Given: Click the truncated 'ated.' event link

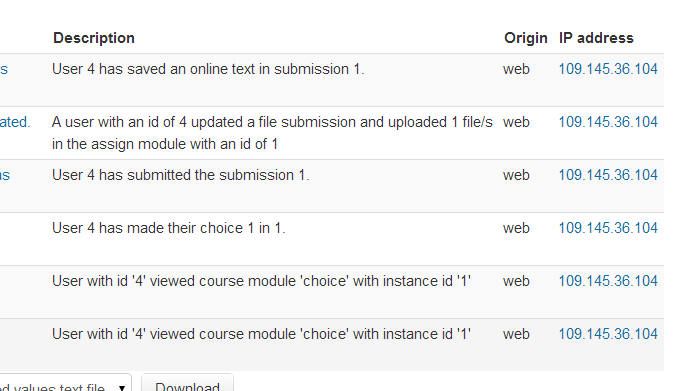Looking at the screenshot, I should point(15,122).
